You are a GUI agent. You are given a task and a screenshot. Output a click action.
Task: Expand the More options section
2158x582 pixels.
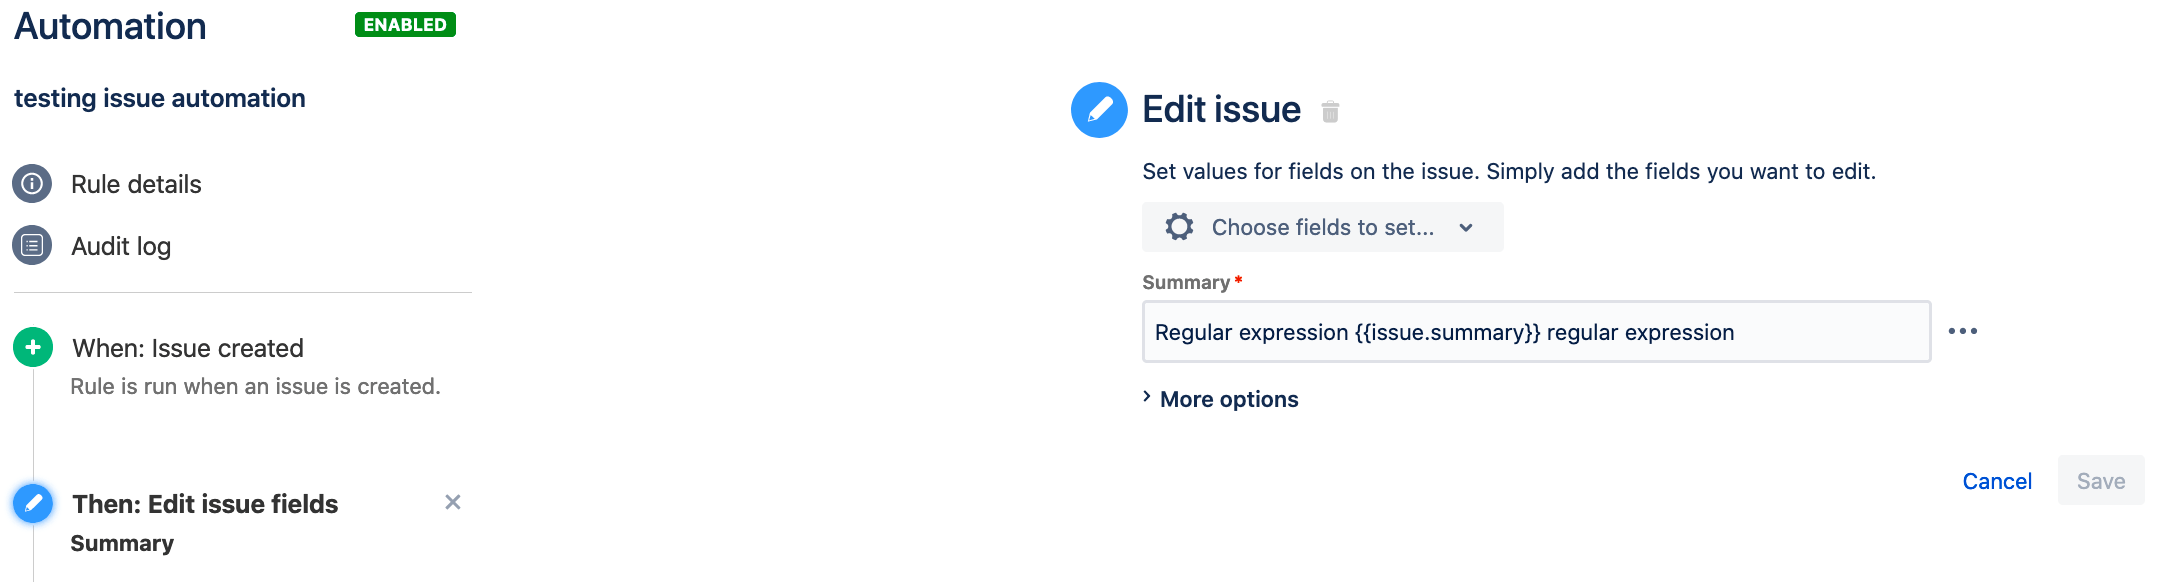pyautogui.click(x=1228, y=399)
